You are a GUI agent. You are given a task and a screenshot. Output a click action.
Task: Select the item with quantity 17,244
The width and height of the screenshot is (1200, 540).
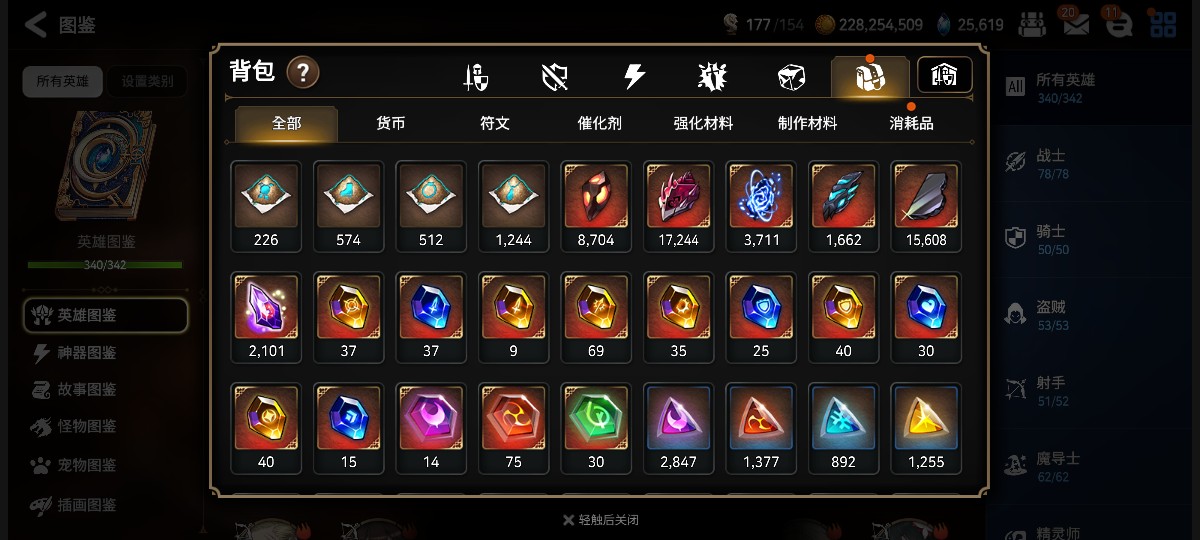[679, 206]
